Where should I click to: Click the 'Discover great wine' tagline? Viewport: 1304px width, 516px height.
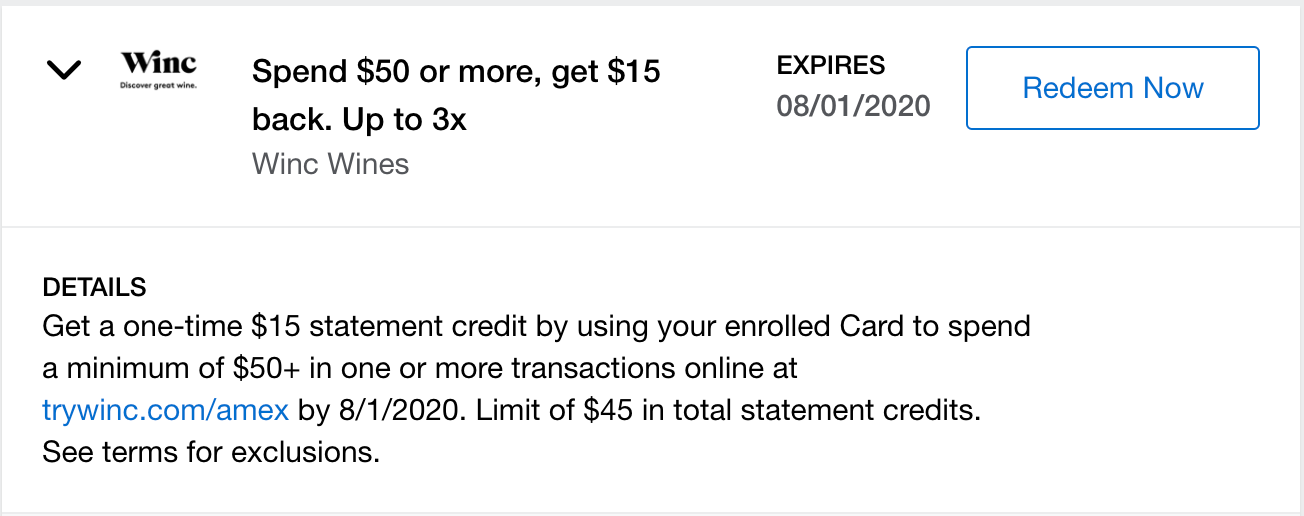coord(158,85)
